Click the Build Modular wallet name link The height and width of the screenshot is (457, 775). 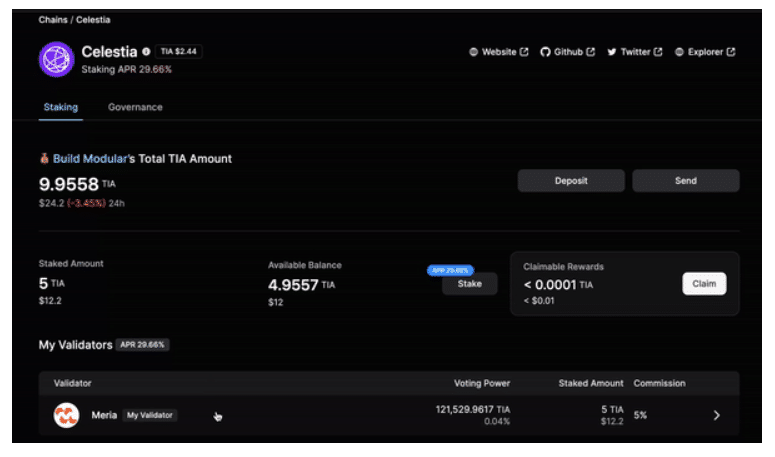click(90, 159)
